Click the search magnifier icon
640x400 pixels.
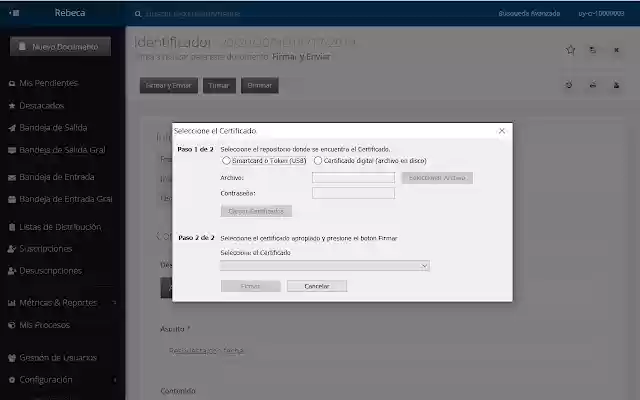138,14
